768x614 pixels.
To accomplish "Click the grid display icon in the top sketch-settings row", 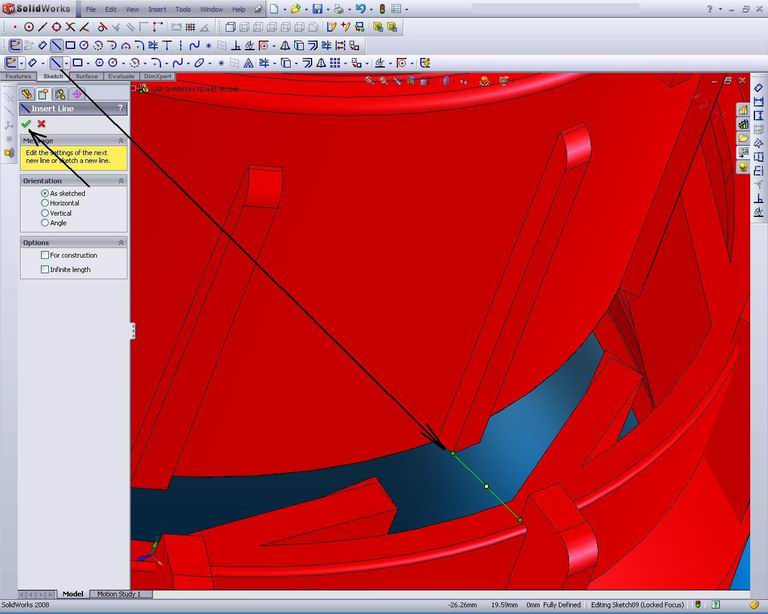I will click(190, 27).
